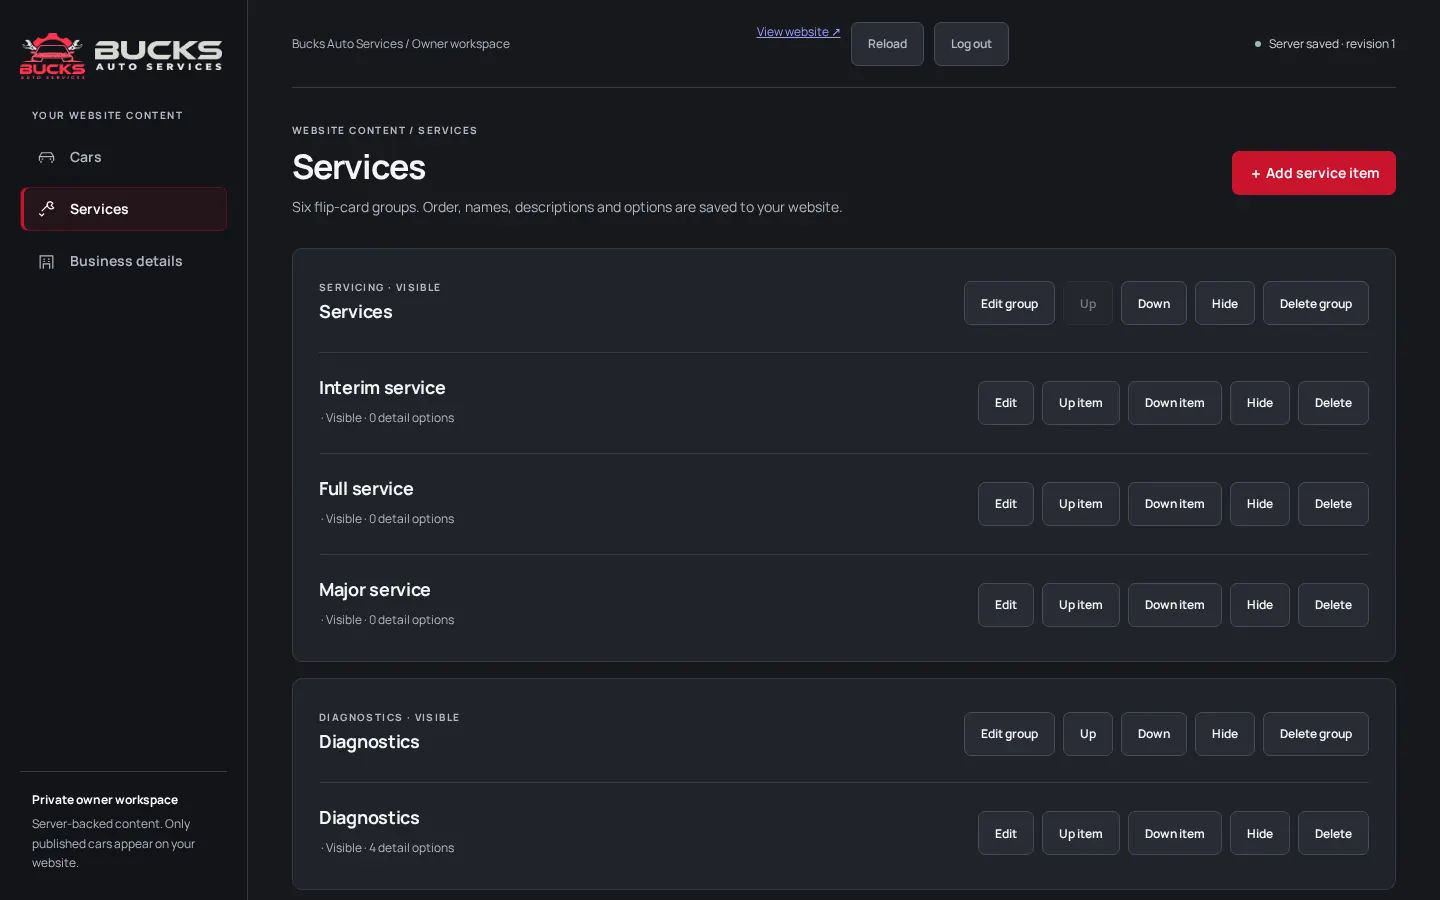Edit the Full service item
The image size is (1440, 900).
point(1006,504)
